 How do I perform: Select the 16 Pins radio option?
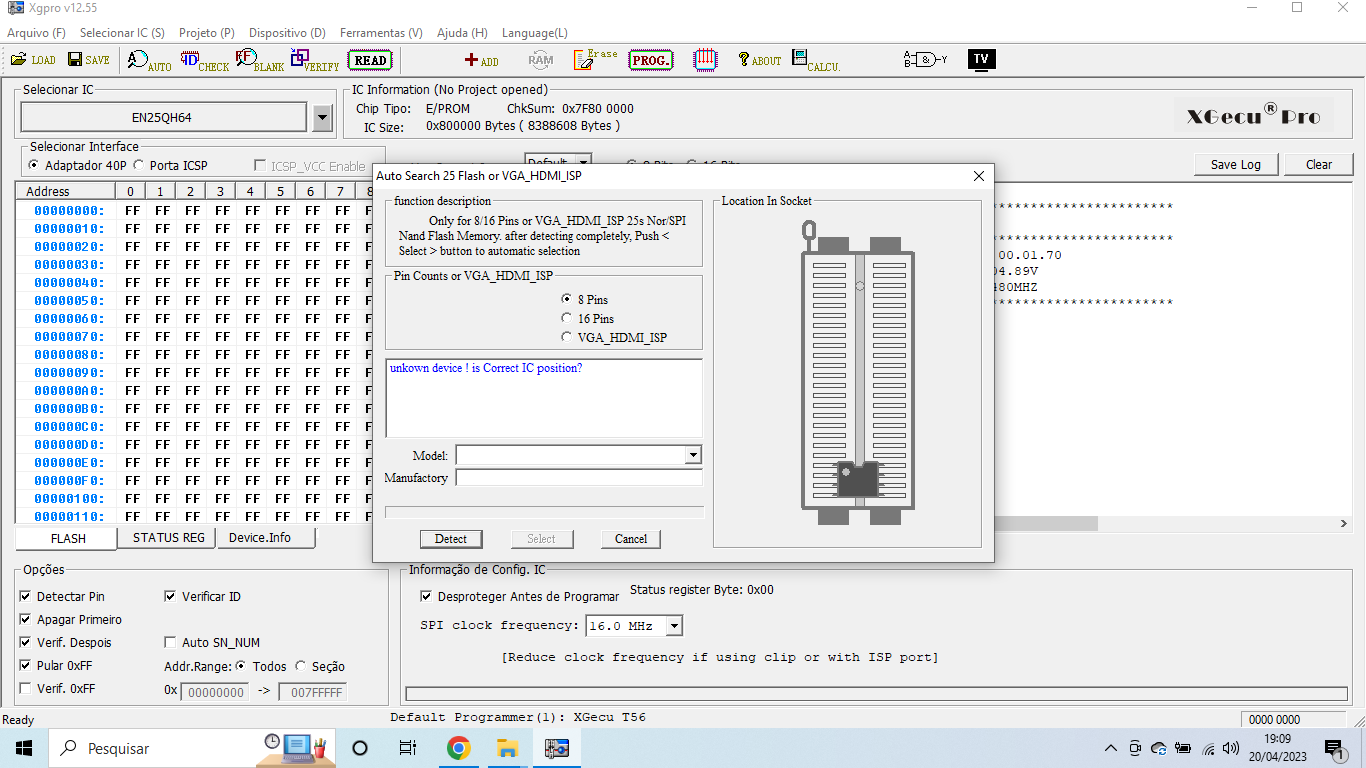(568, 319)
